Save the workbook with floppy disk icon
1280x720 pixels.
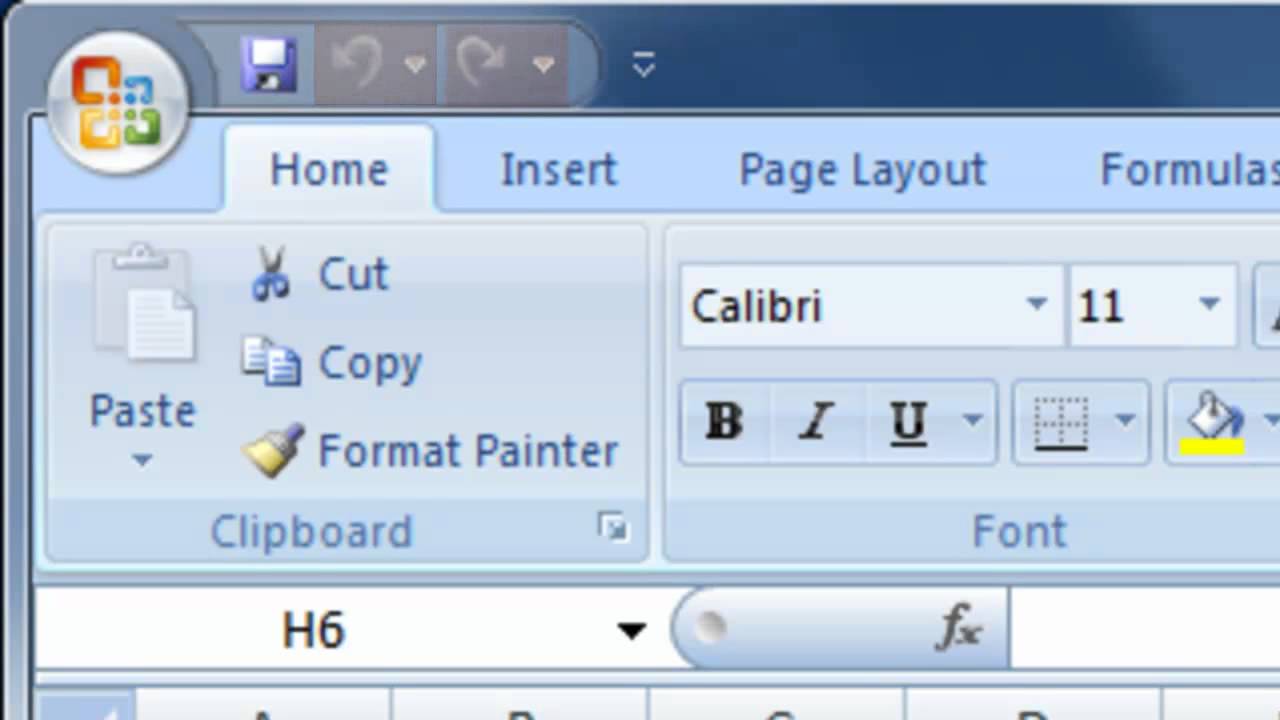tap(268, 66)
